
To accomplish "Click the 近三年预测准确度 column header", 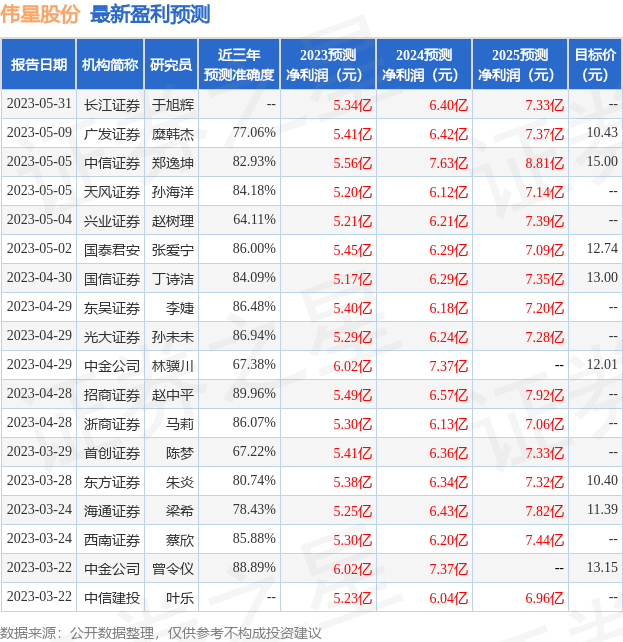I will point(239,64).
